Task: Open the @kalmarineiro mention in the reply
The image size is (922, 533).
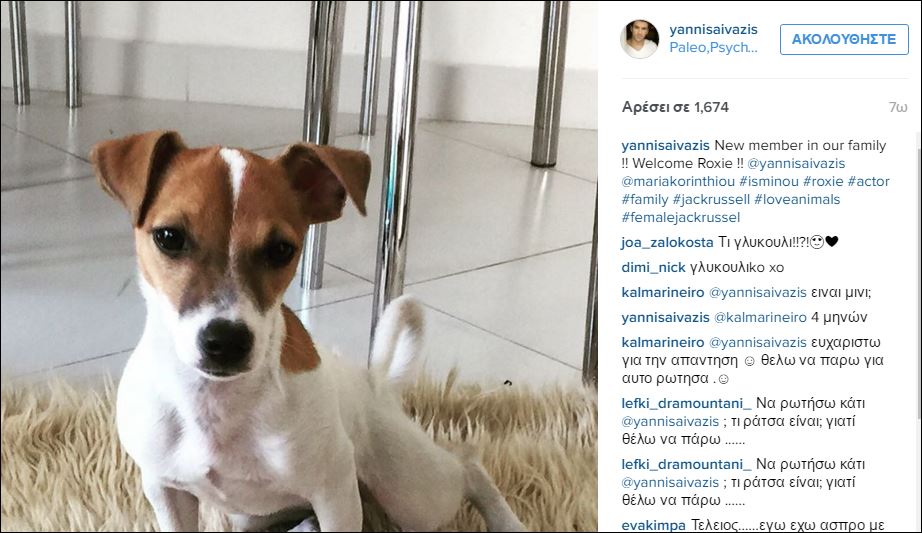Action: click(x=760, y=317)
